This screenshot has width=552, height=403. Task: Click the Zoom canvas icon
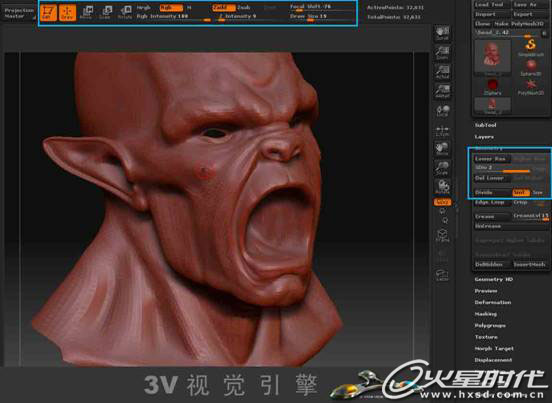click(442, 53)
